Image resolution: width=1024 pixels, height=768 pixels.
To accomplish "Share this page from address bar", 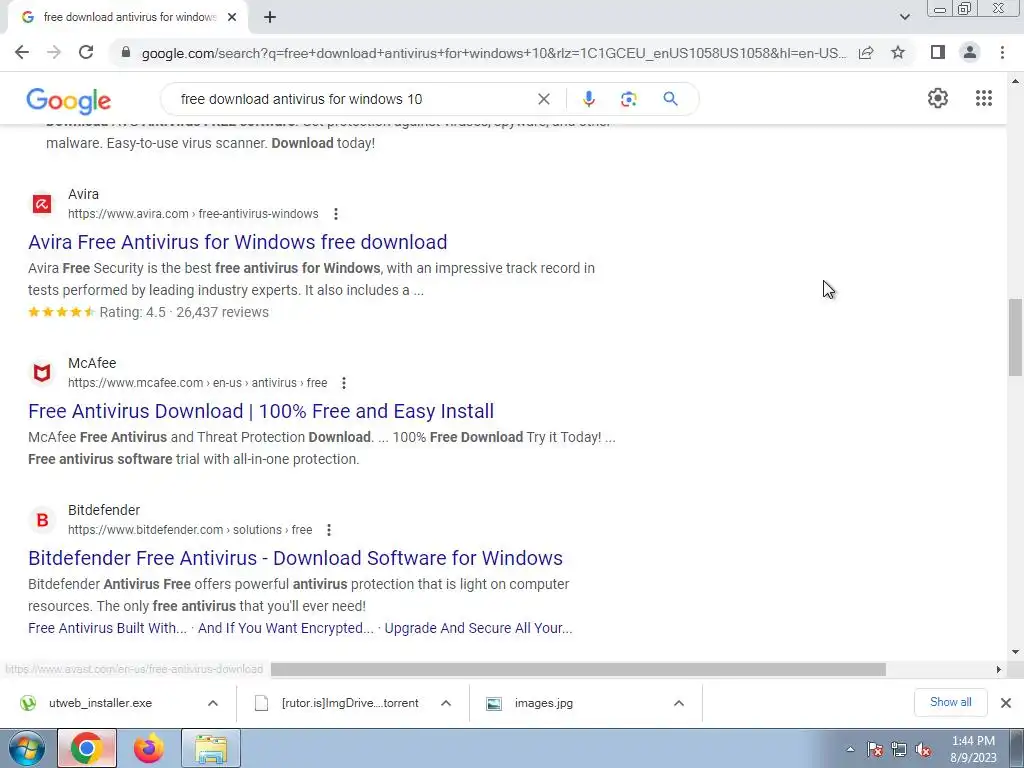I will click(x=866, y=52).
